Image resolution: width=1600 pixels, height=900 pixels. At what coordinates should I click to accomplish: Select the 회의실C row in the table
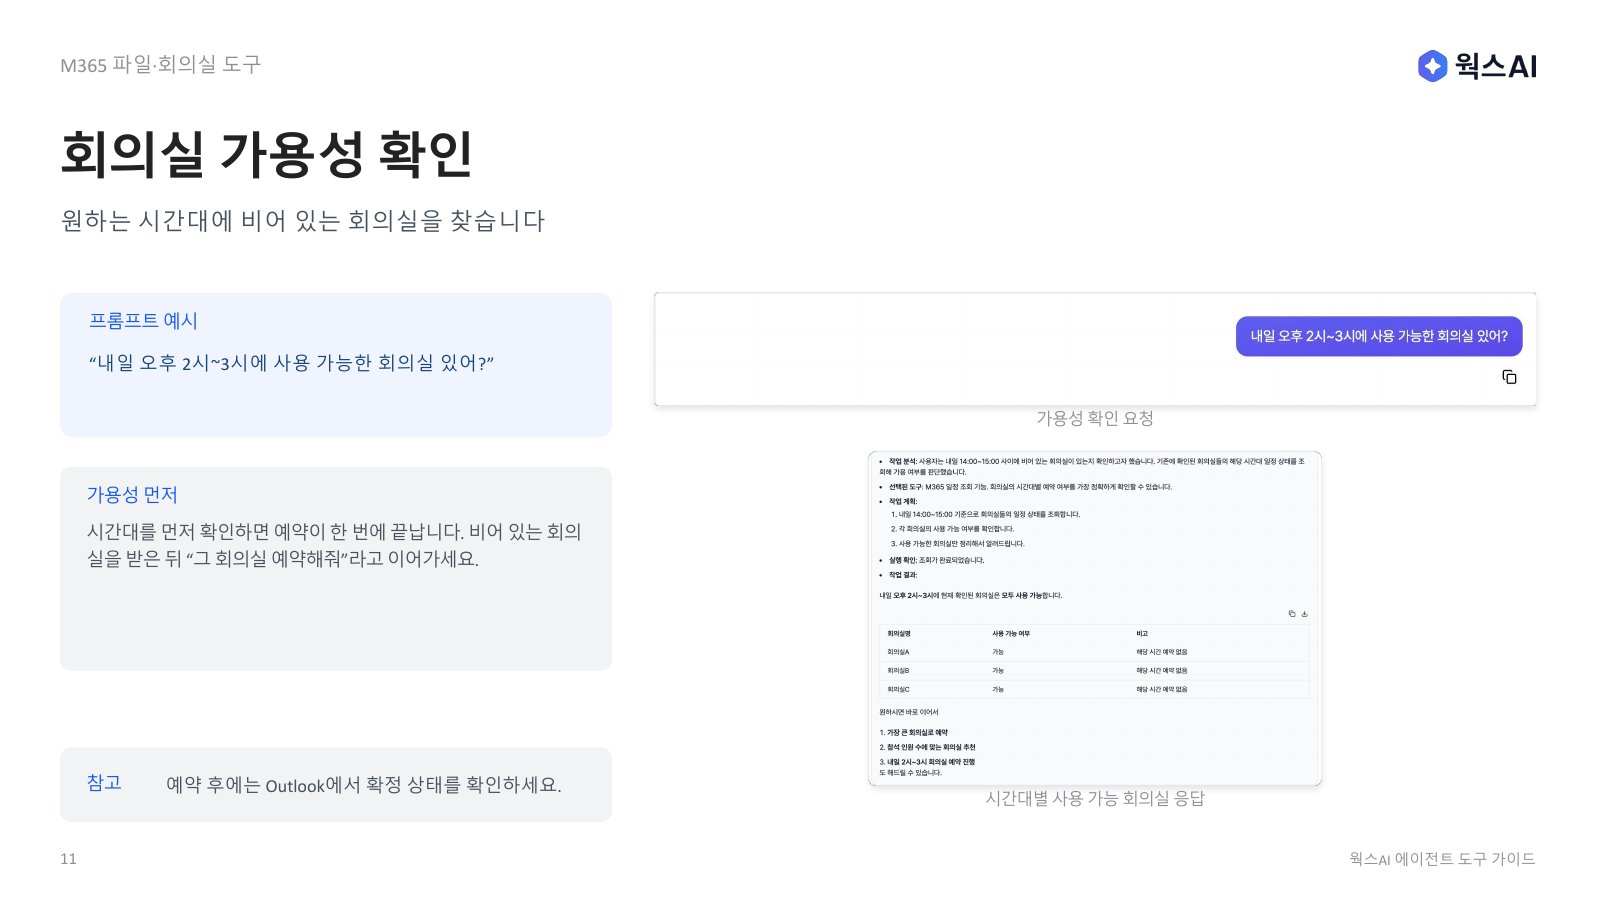pos(1094,689)
